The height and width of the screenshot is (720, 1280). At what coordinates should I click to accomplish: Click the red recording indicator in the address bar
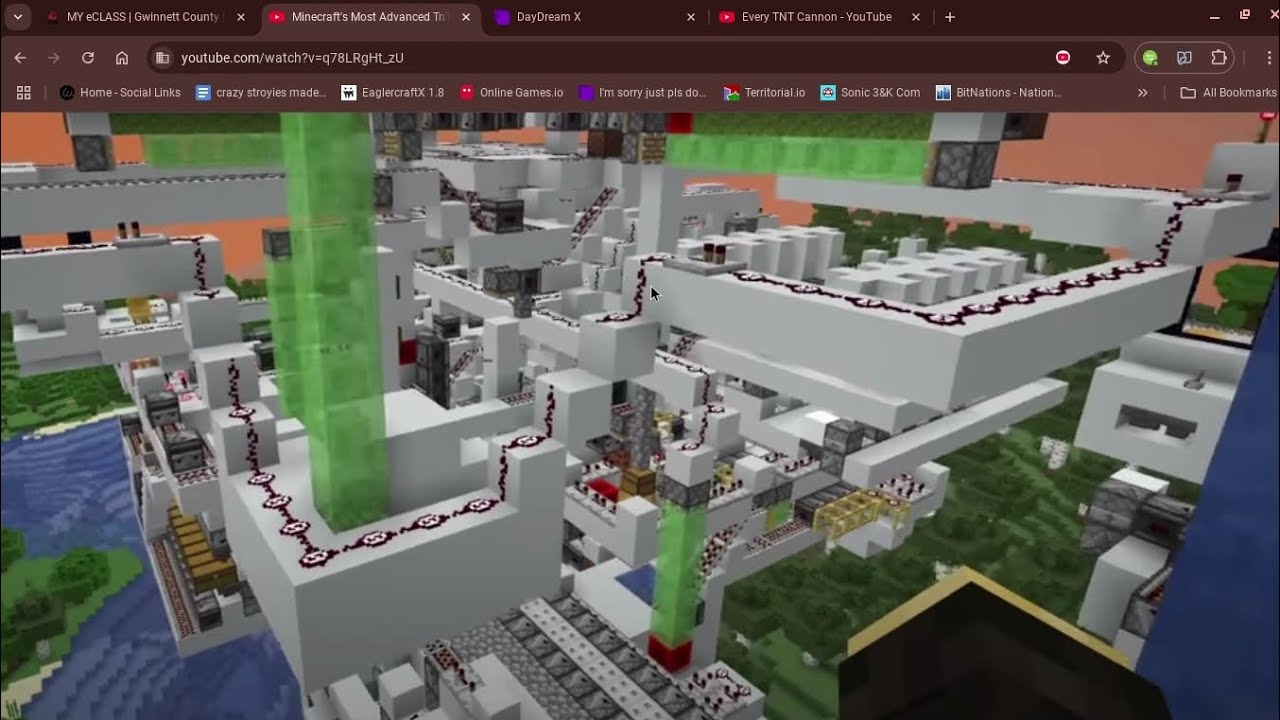click(x=1063, y=58)
